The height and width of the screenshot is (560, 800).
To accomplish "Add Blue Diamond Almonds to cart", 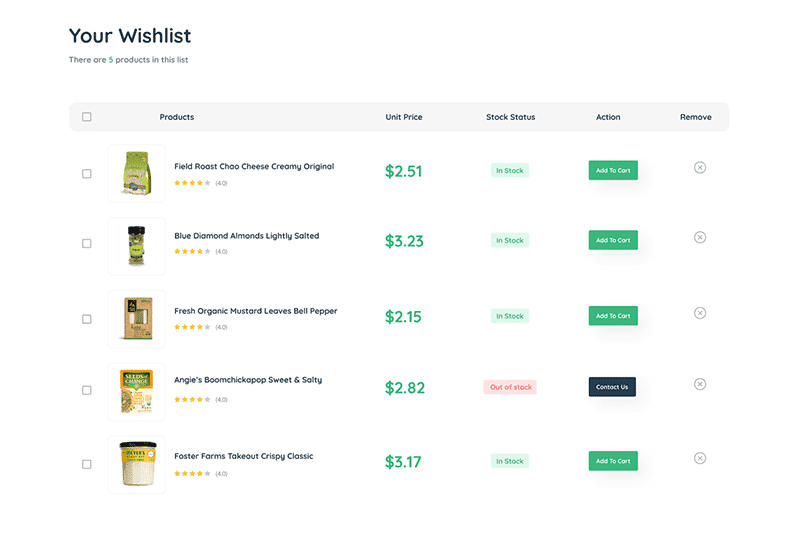I will point(613,240).
